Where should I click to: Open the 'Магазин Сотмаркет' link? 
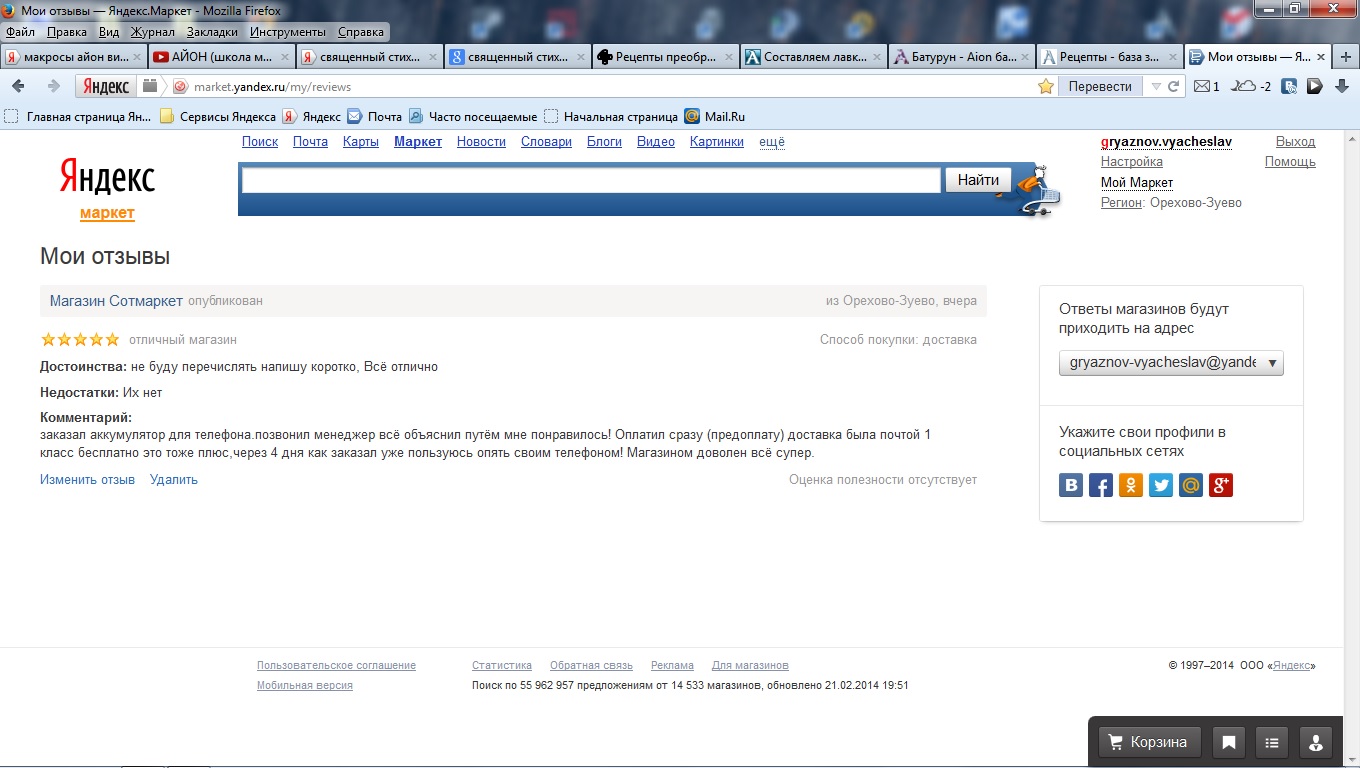click(x=116, y=301)
